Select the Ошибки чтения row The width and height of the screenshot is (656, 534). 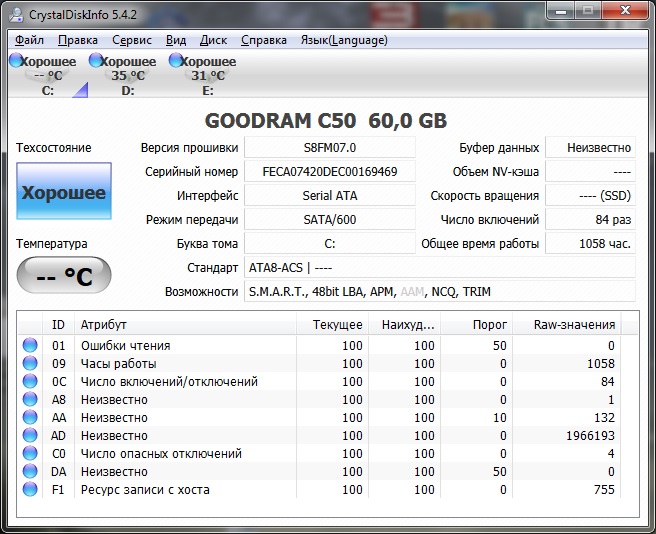(x=319, y=346)
